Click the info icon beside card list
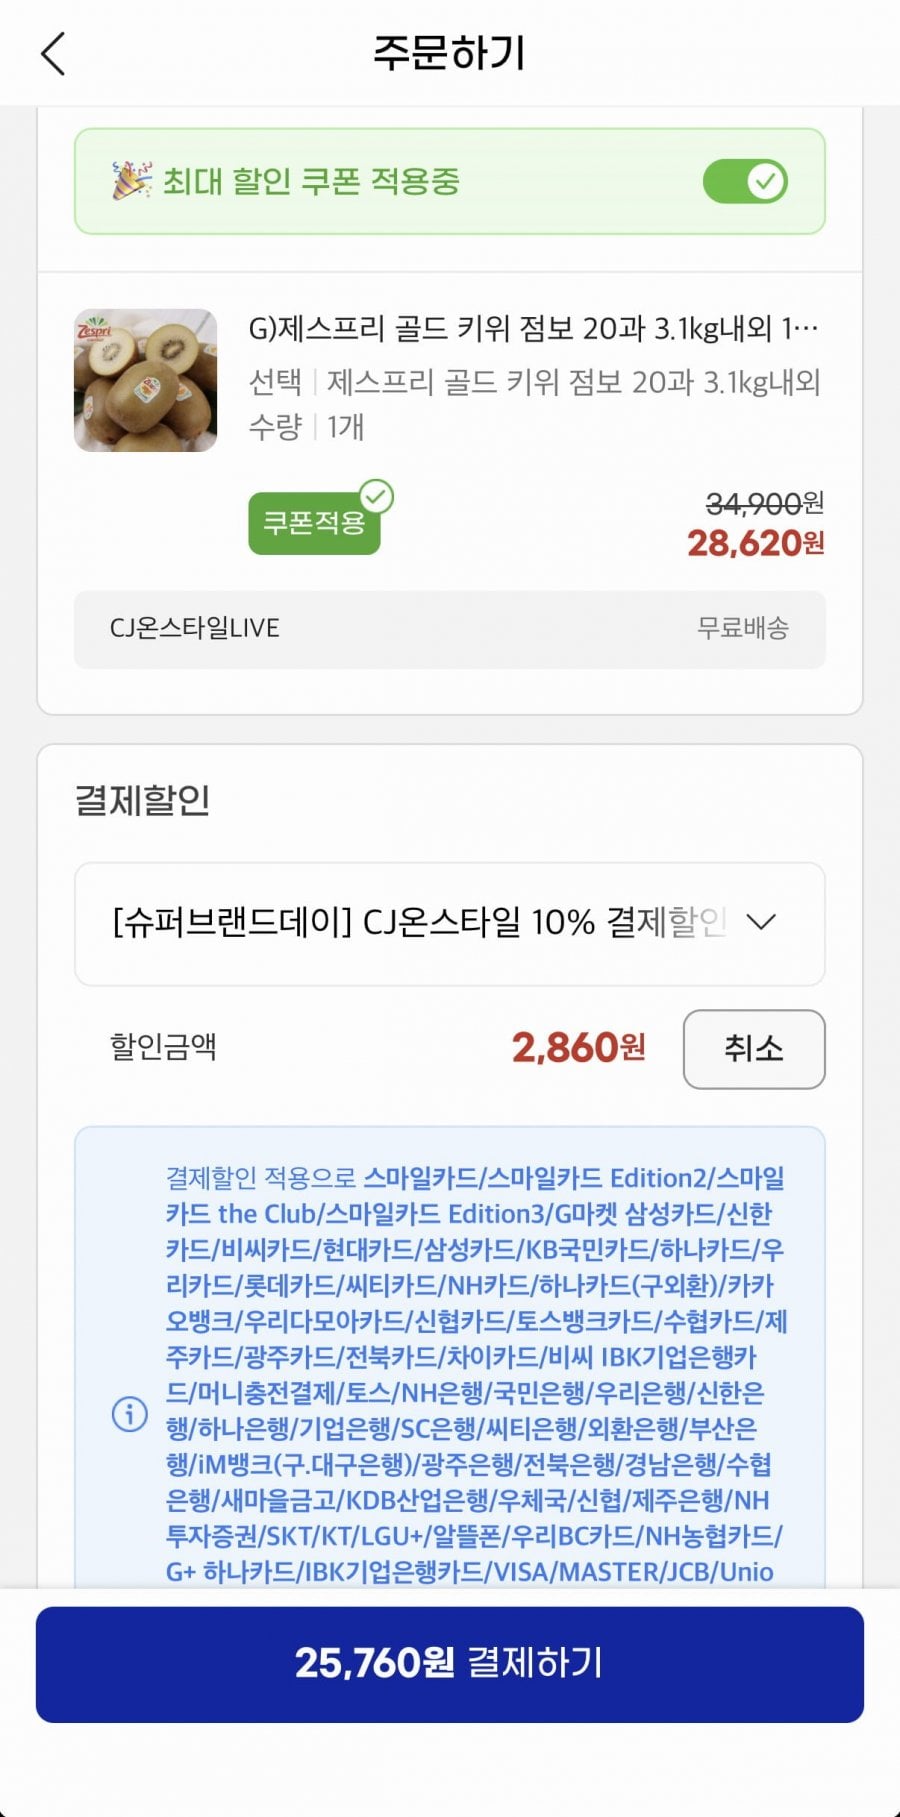The width and height of the screenshot is (900, 1817). coord(130,1413)
